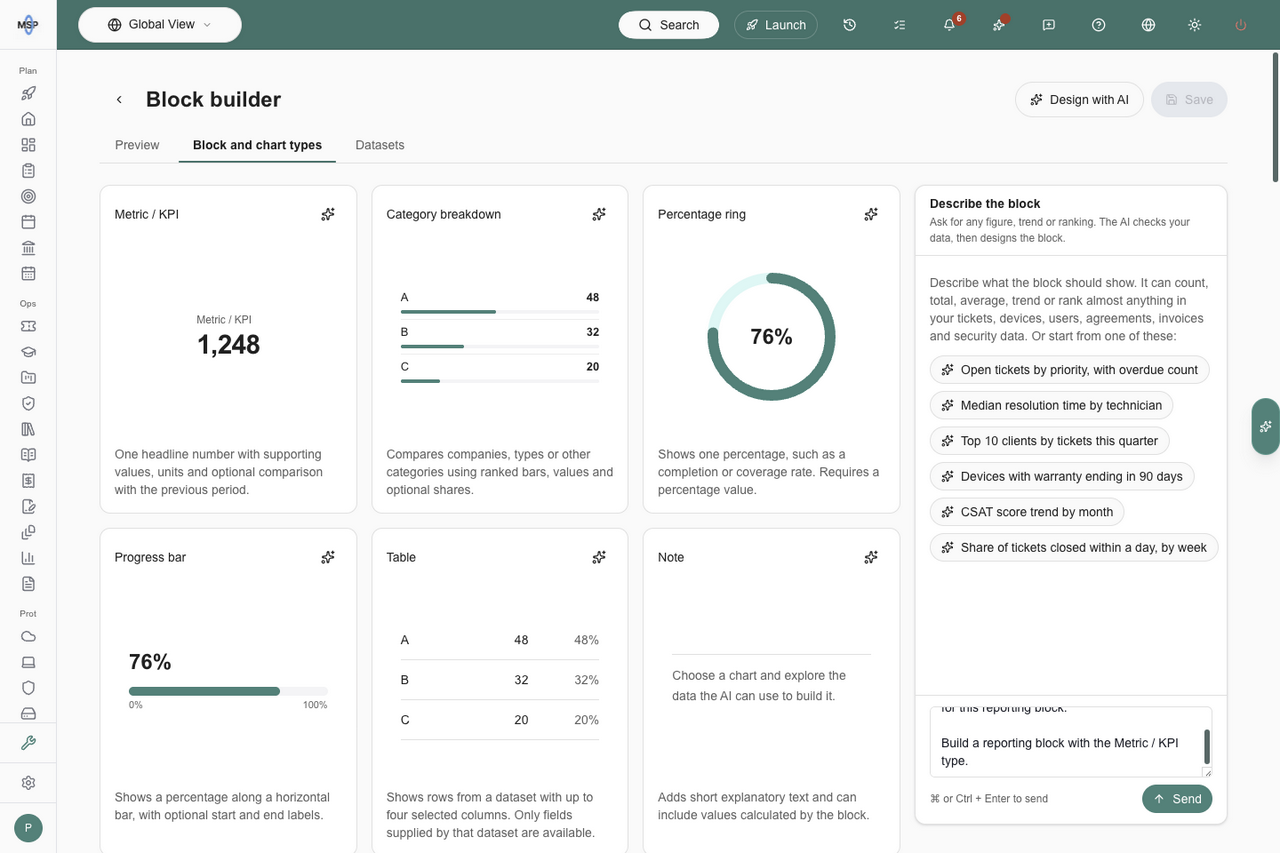Image resolution: width=1280 pixels, height=853 pixels.
Task: Open the checklist tasks icon in top bar
Action: tap(899, 25)
